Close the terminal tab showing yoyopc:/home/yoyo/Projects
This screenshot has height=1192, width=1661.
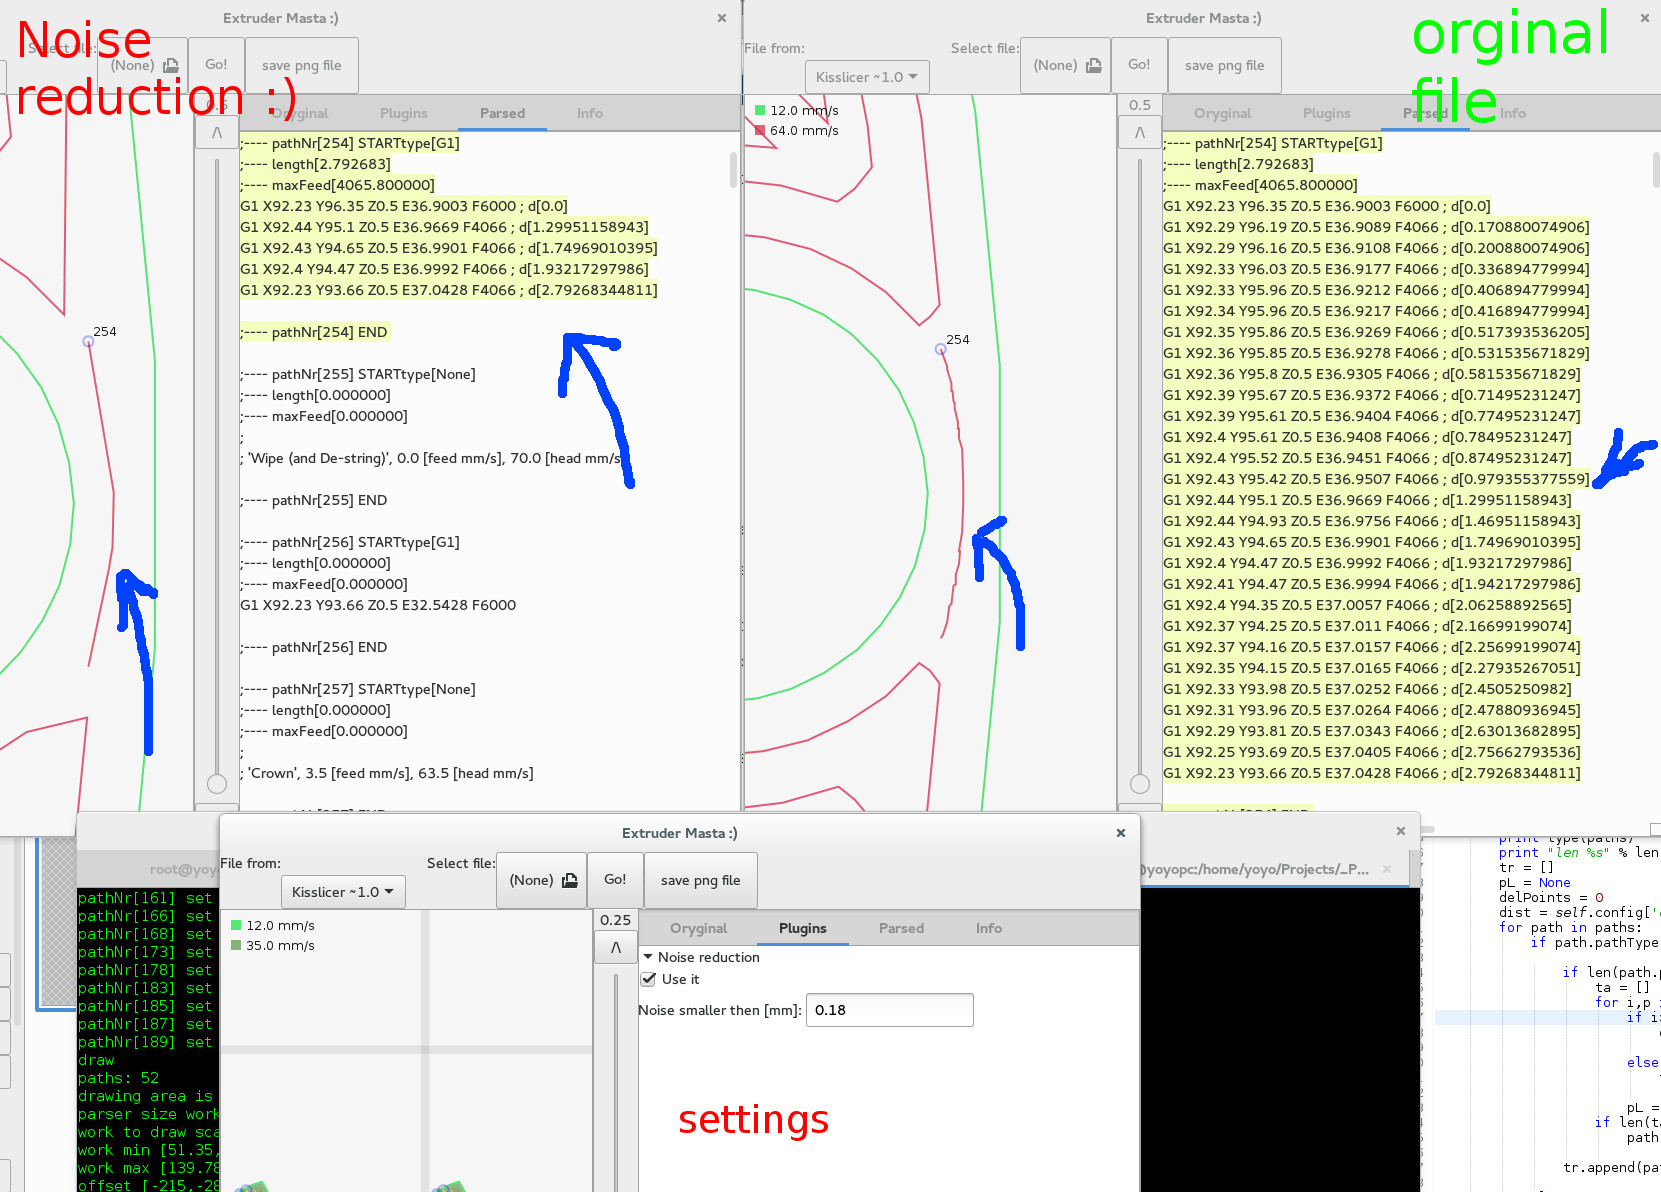pos(1386,869)
